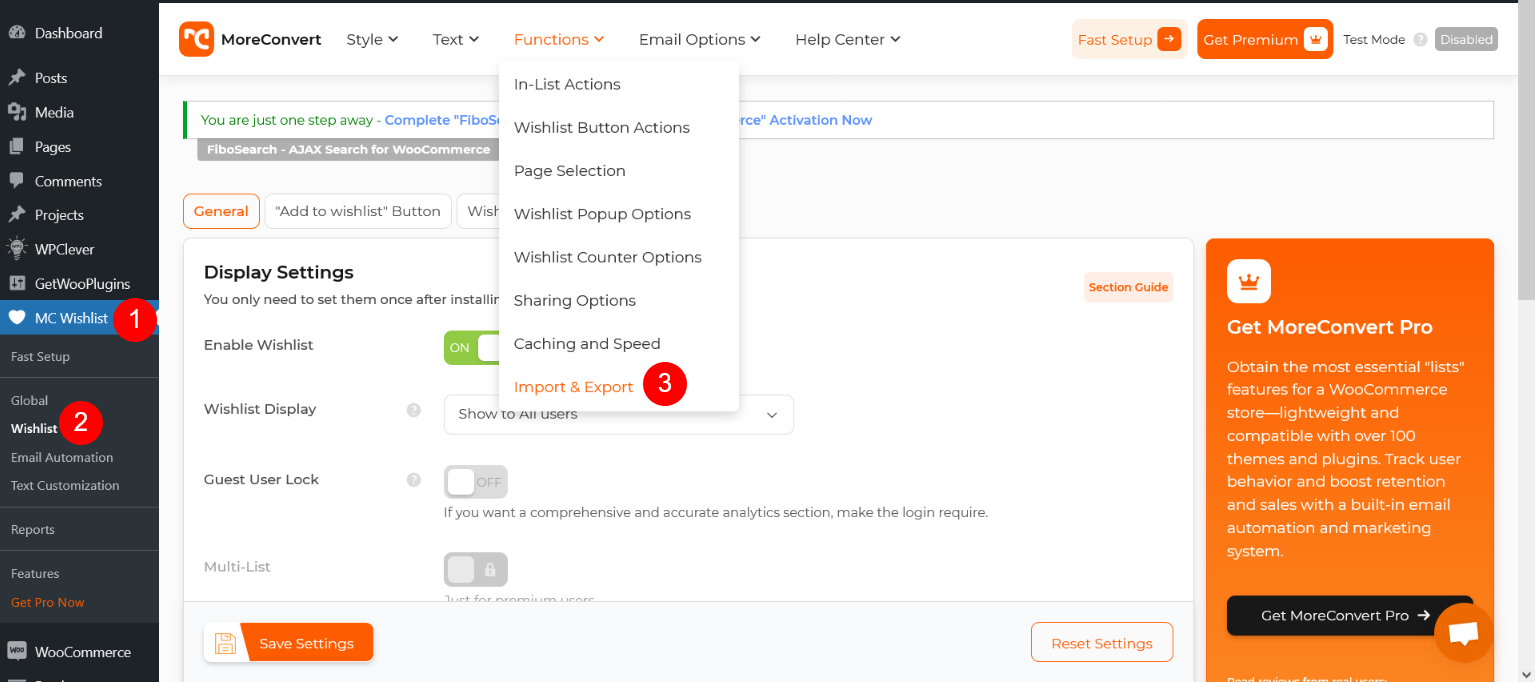Viewport: 1535px width, 682px height.
Task: Collapse the Functions menu
Action: (559, 39)
